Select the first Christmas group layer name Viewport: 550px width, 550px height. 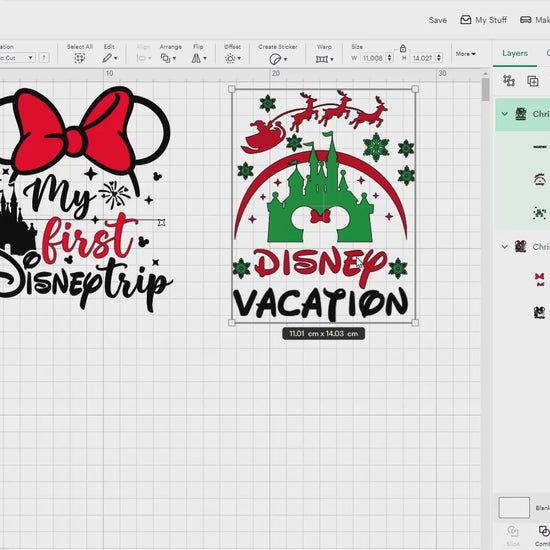point(541,114)
